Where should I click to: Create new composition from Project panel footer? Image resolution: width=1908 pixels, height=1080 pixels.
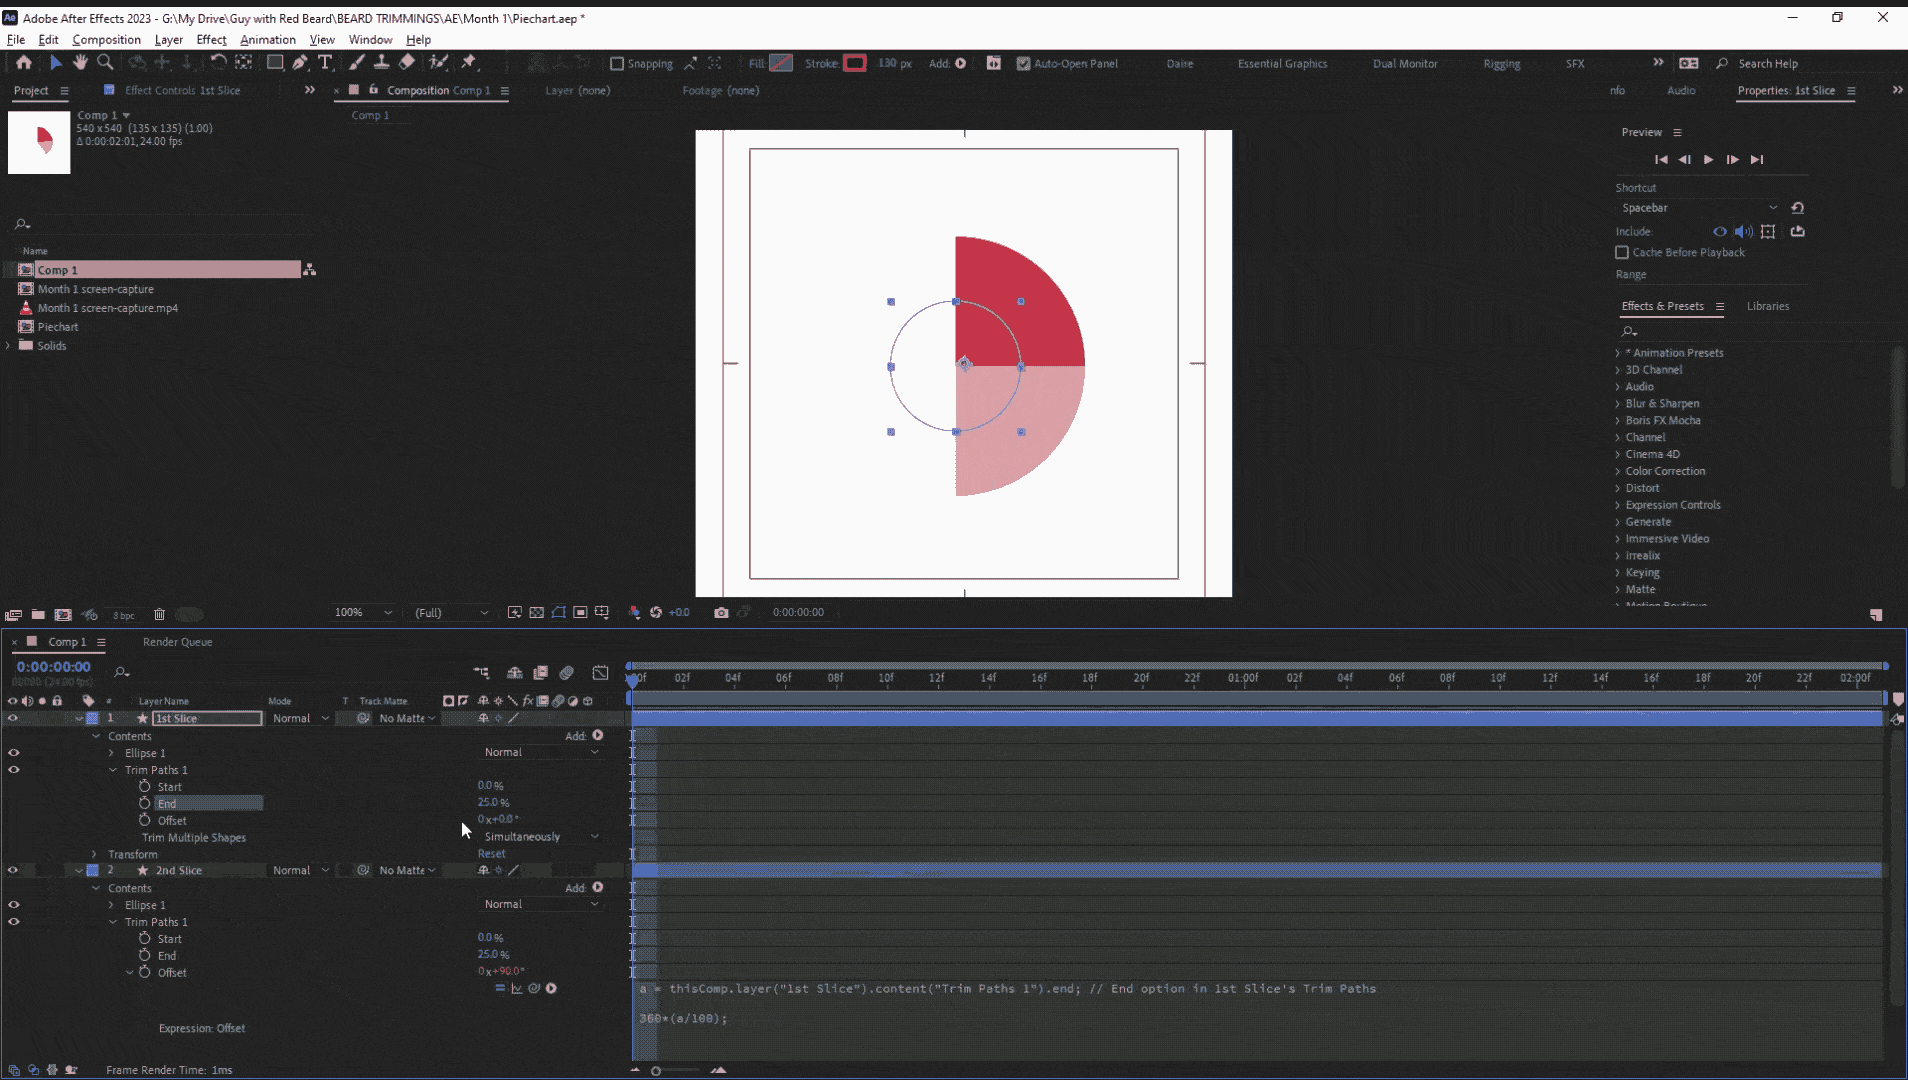63,614
